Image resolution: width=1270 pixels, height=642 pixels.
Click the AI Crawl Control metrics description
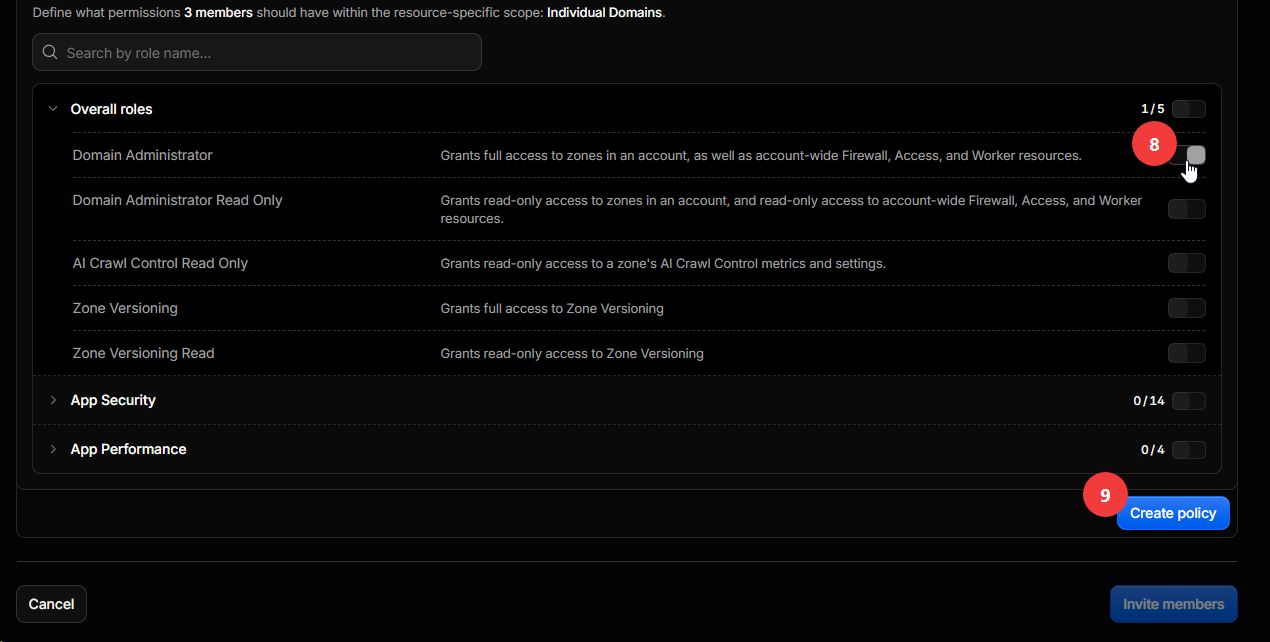[663, 263]
